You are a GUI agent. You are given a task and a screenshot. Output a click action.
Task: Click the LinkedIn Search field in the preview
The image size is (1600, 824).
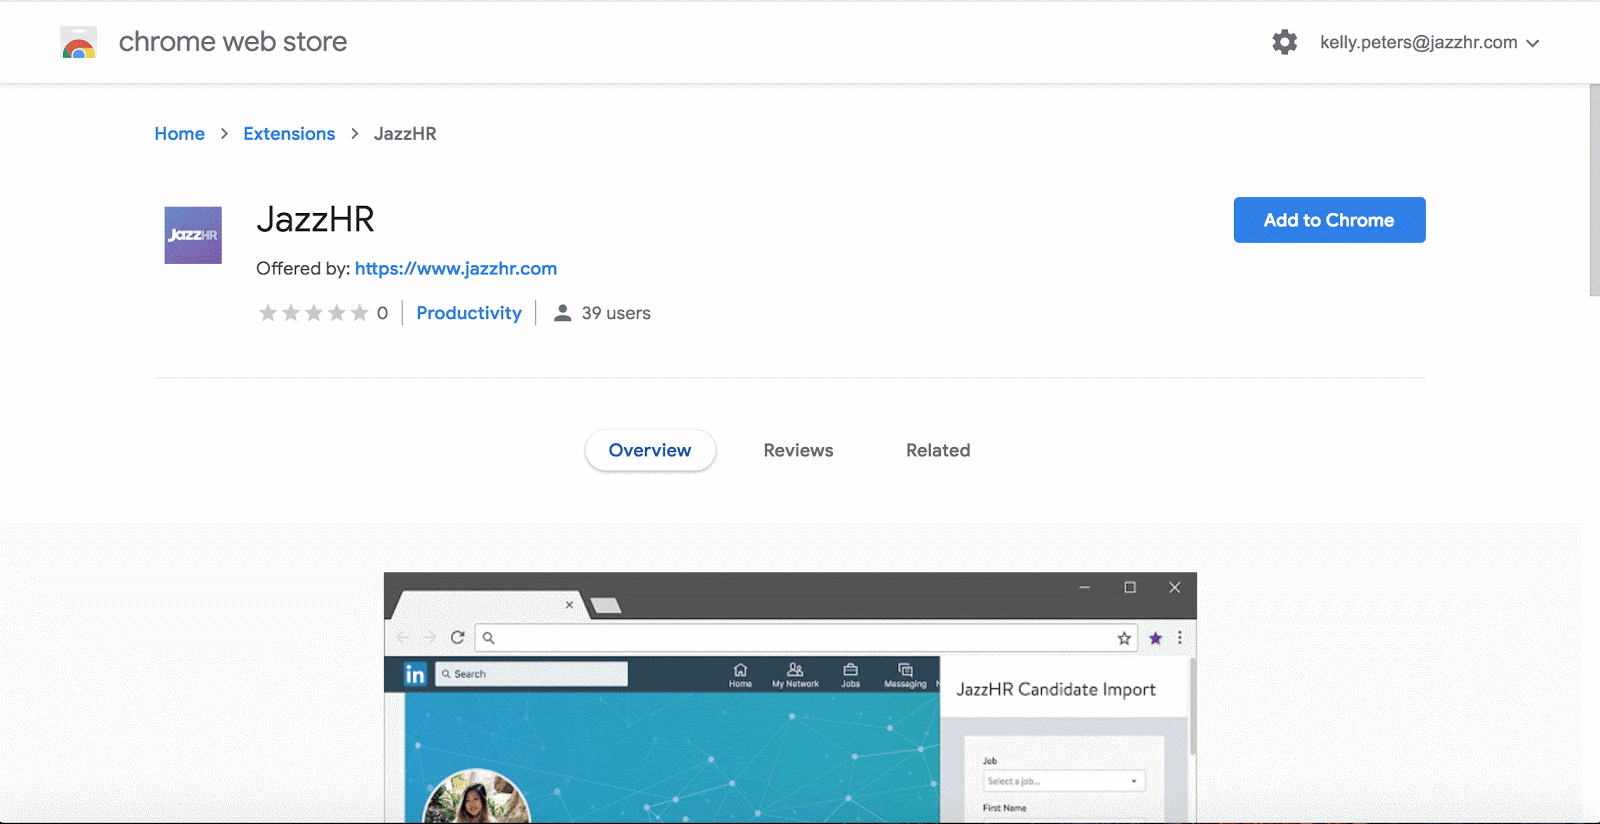tap(531, 674)
